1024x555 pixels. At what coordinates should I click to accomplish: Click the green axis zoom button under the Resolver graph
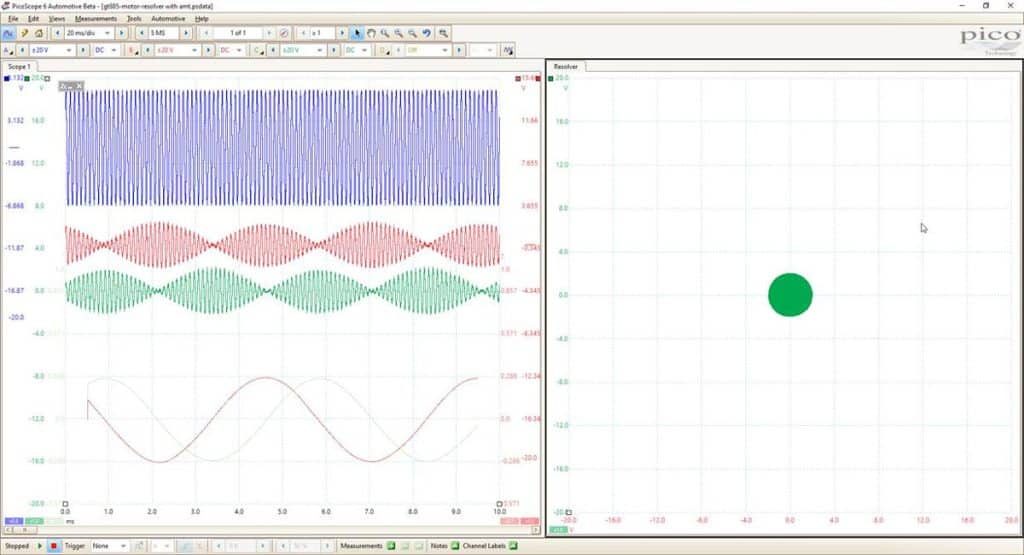[x=558, y=530]
